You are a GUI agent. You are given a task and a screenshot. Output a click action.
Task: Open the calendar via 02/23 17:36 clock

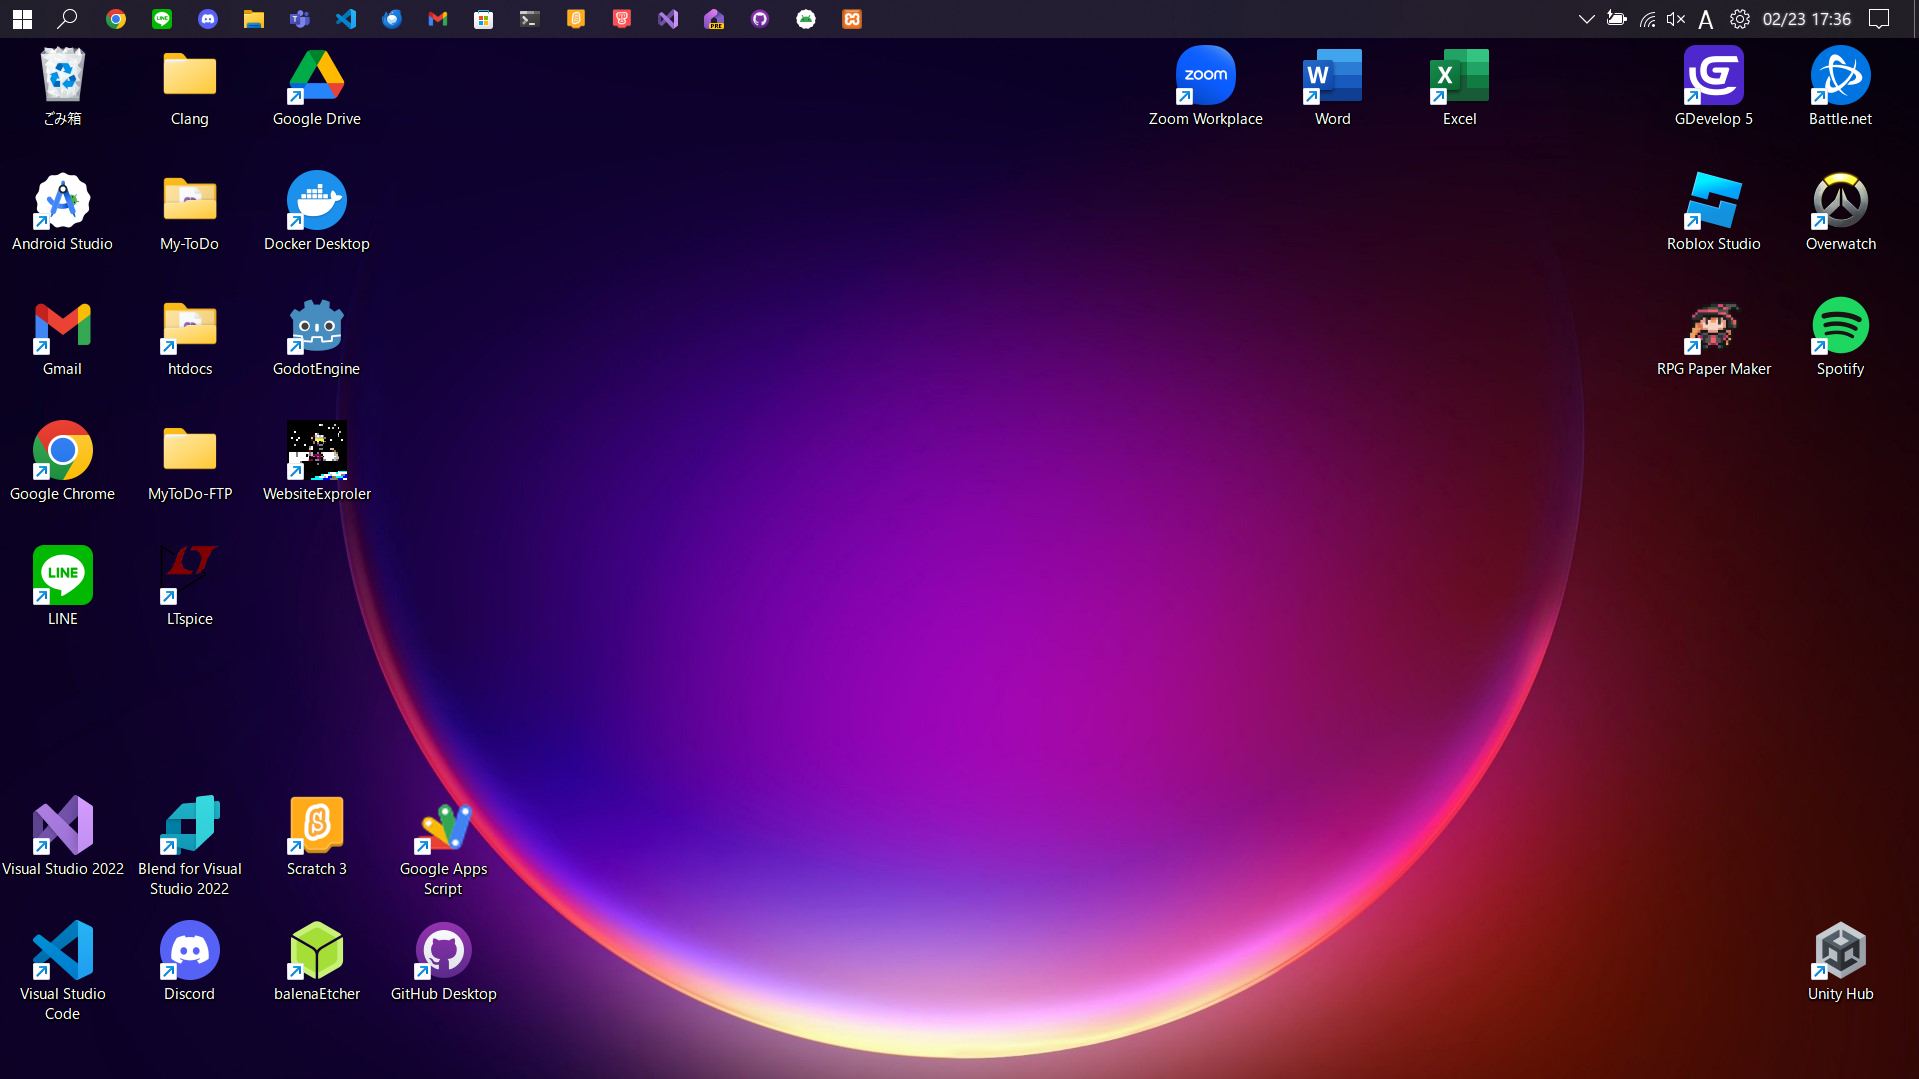coord(1806,19)
